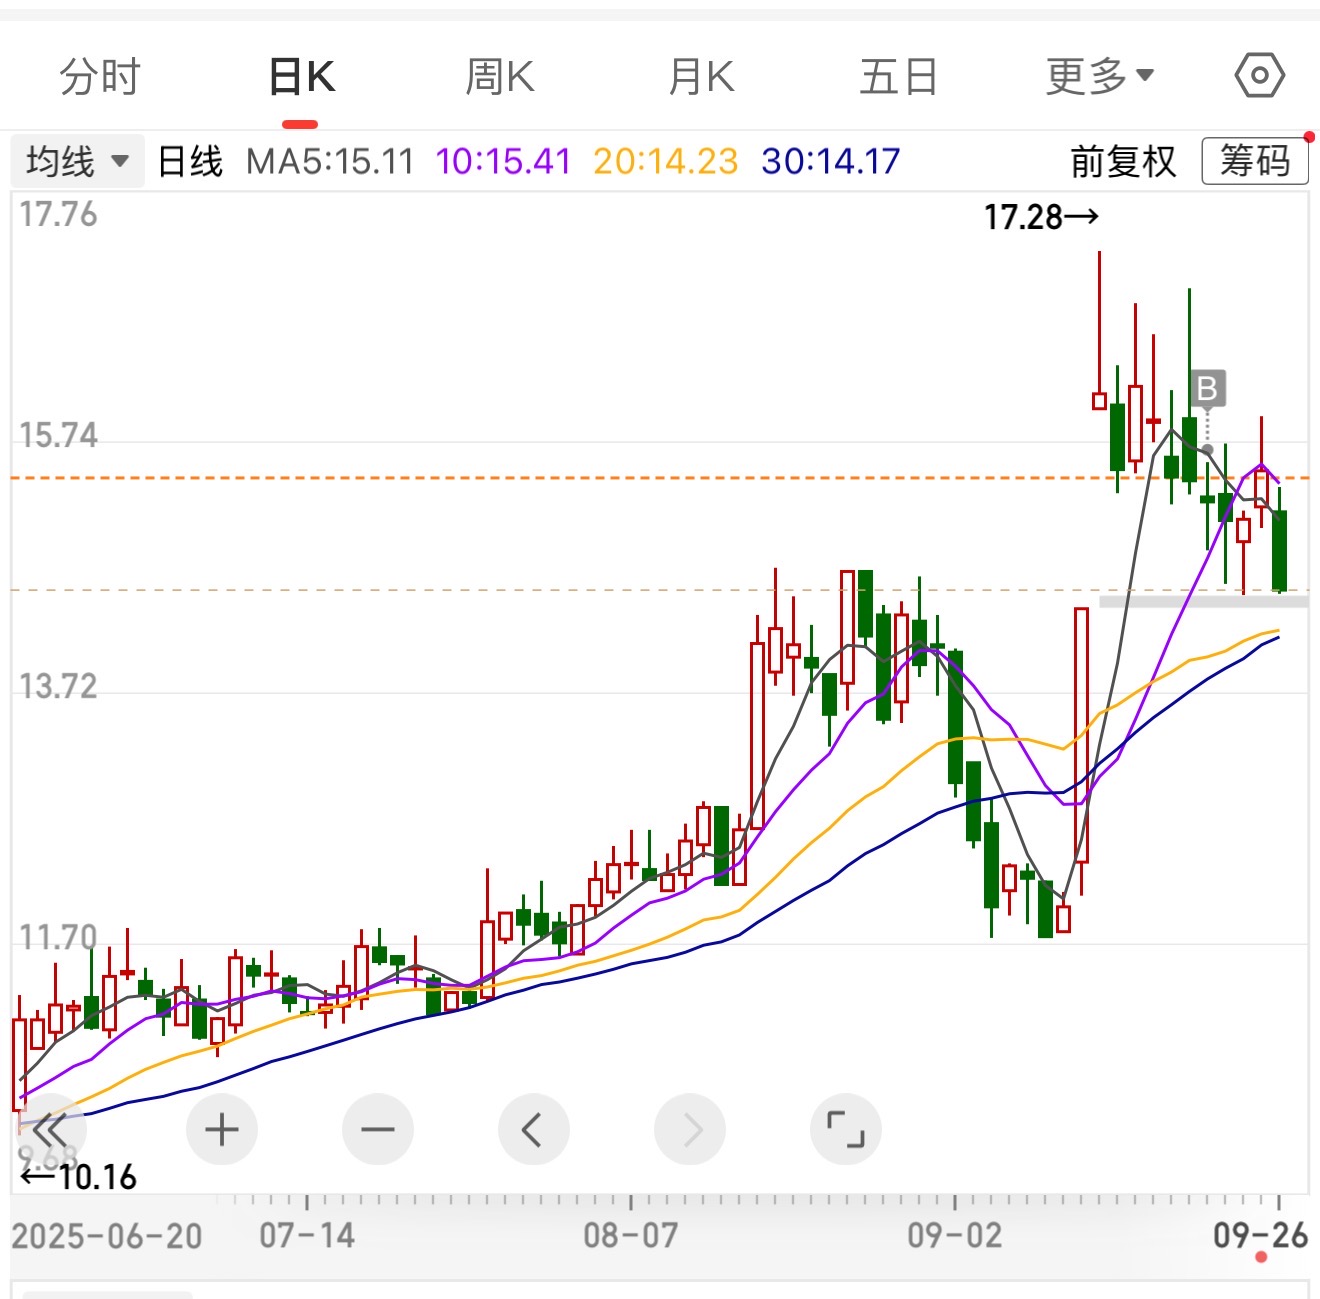Jump to earliest data with double-left arrow
The image size is (1320, 1299).
(50, 1130)
